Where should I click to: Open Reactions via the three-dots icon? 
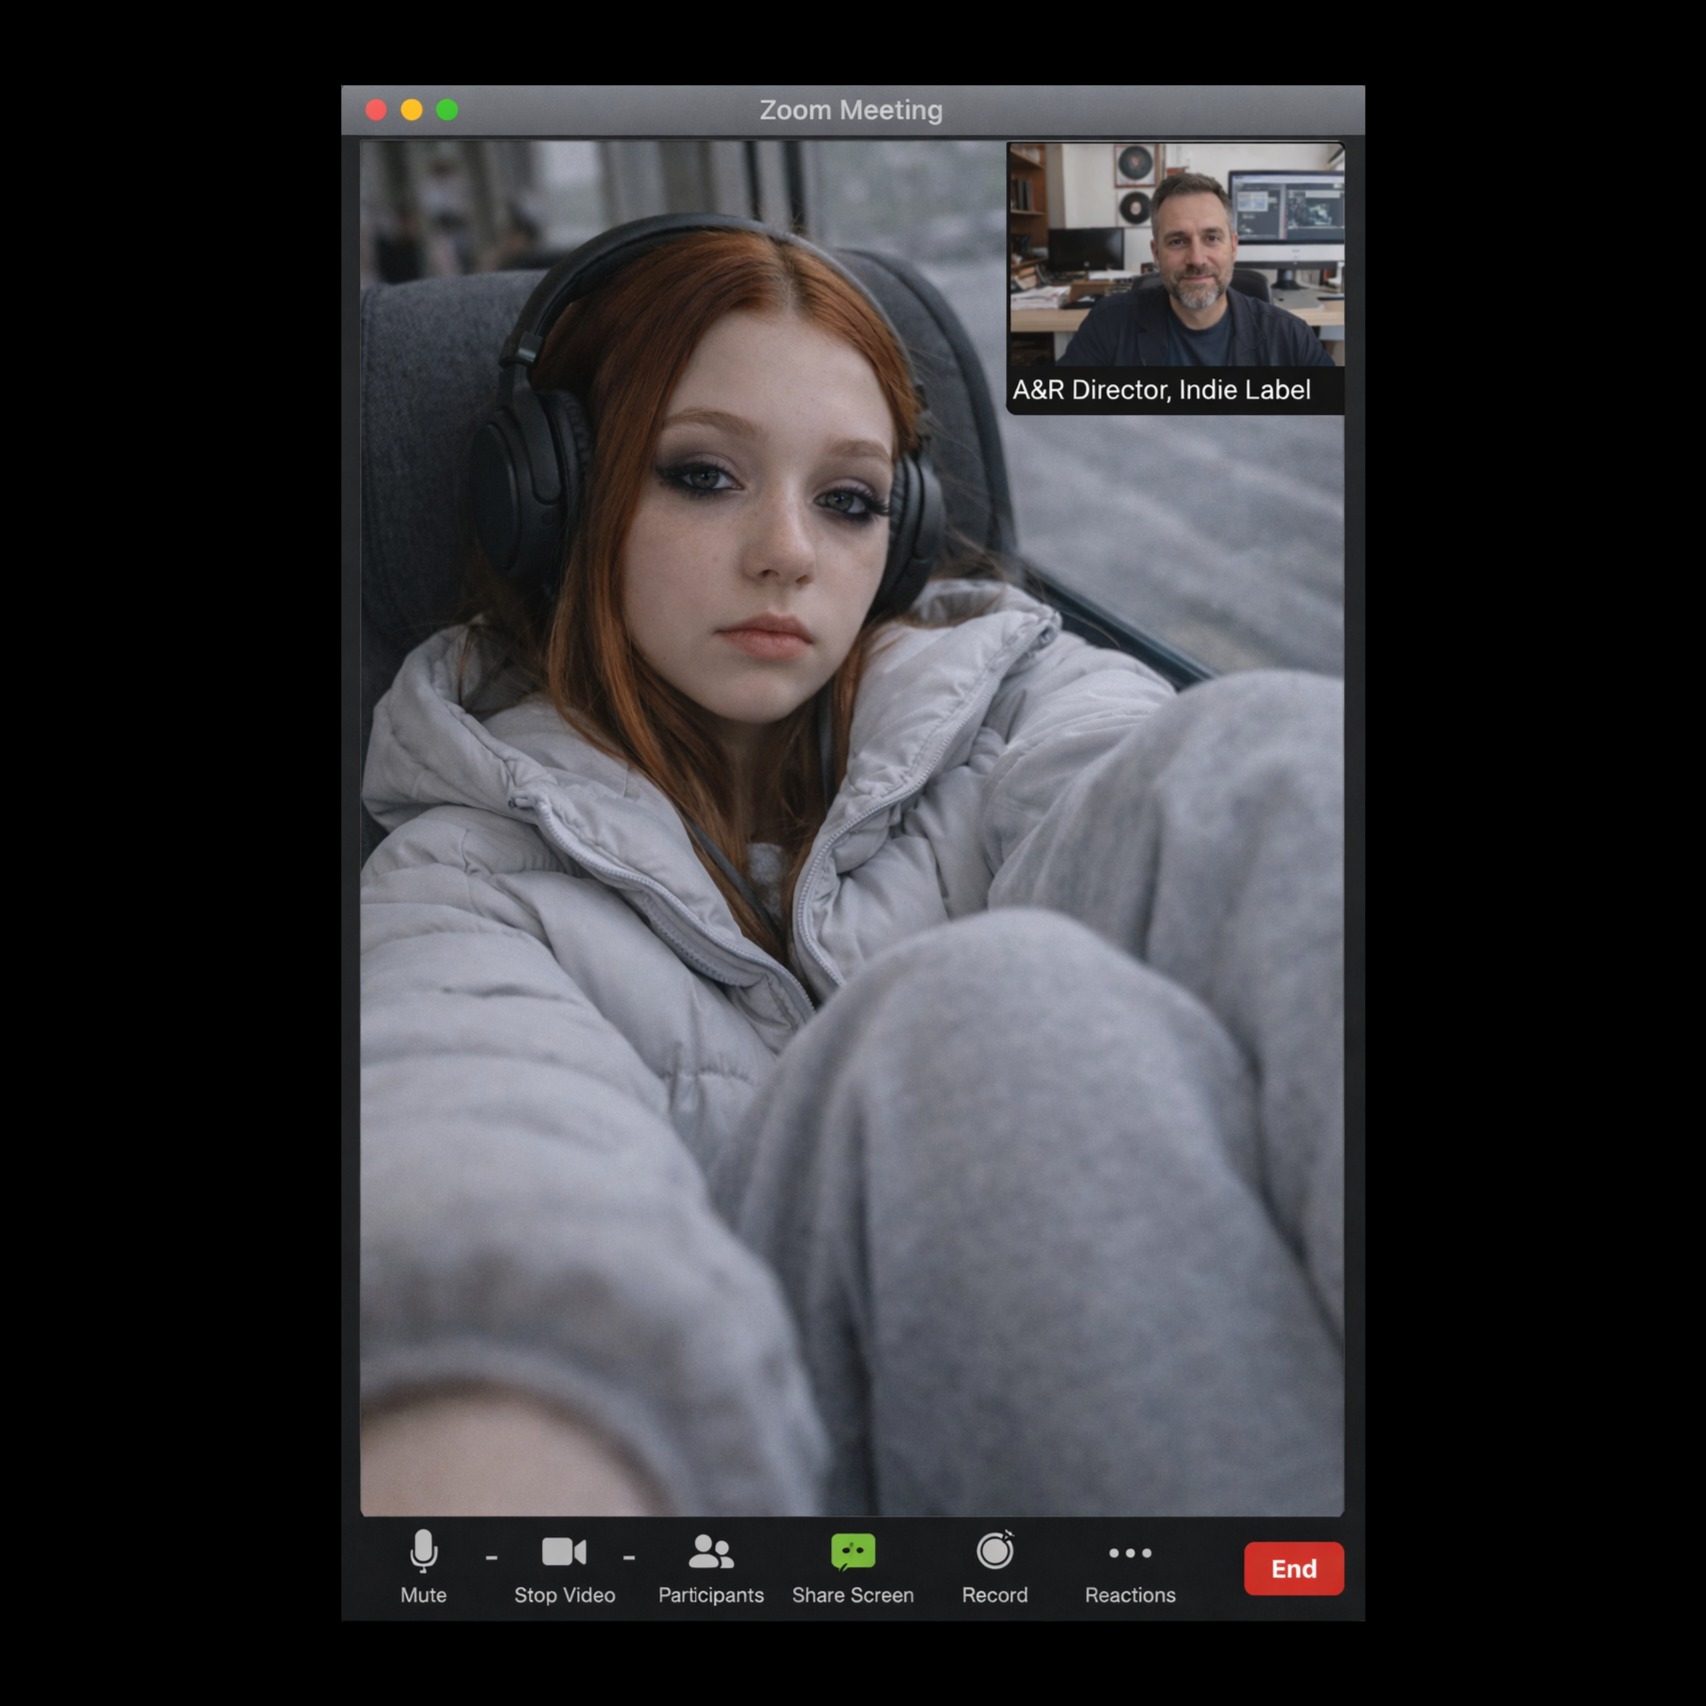click(x=1130, y=1553)
